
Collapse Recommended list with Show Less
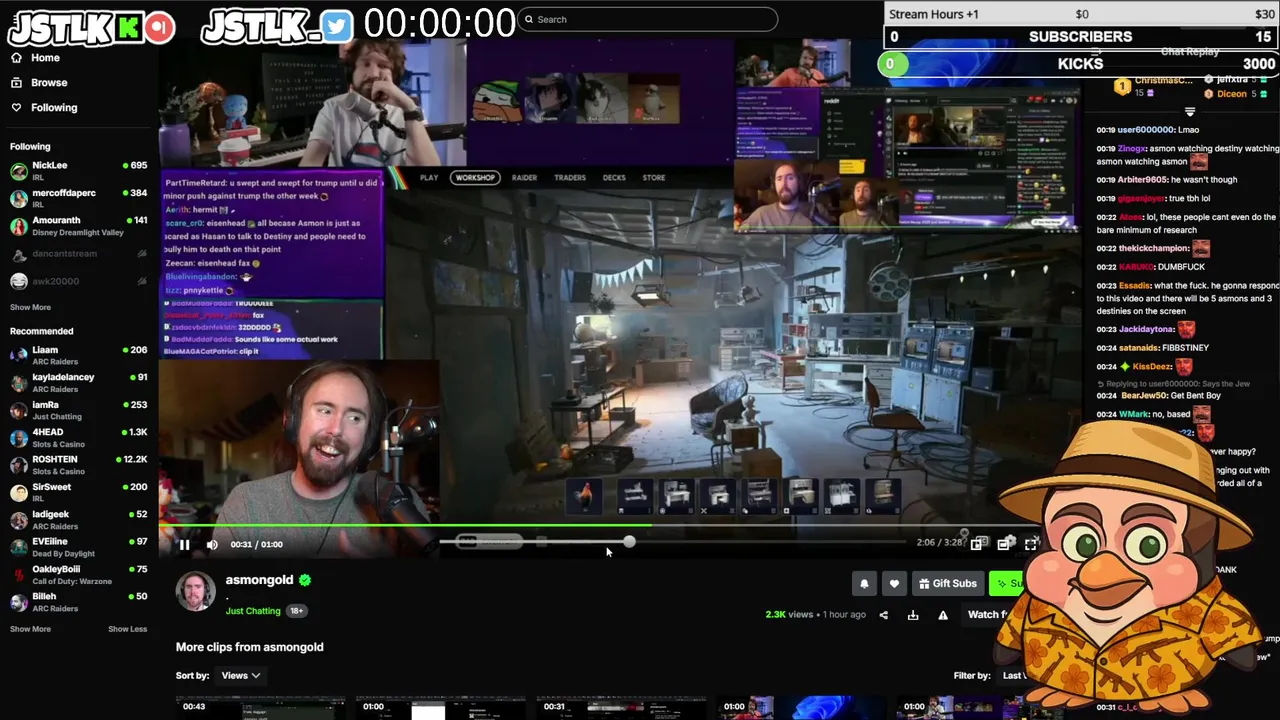pos(127,629)
